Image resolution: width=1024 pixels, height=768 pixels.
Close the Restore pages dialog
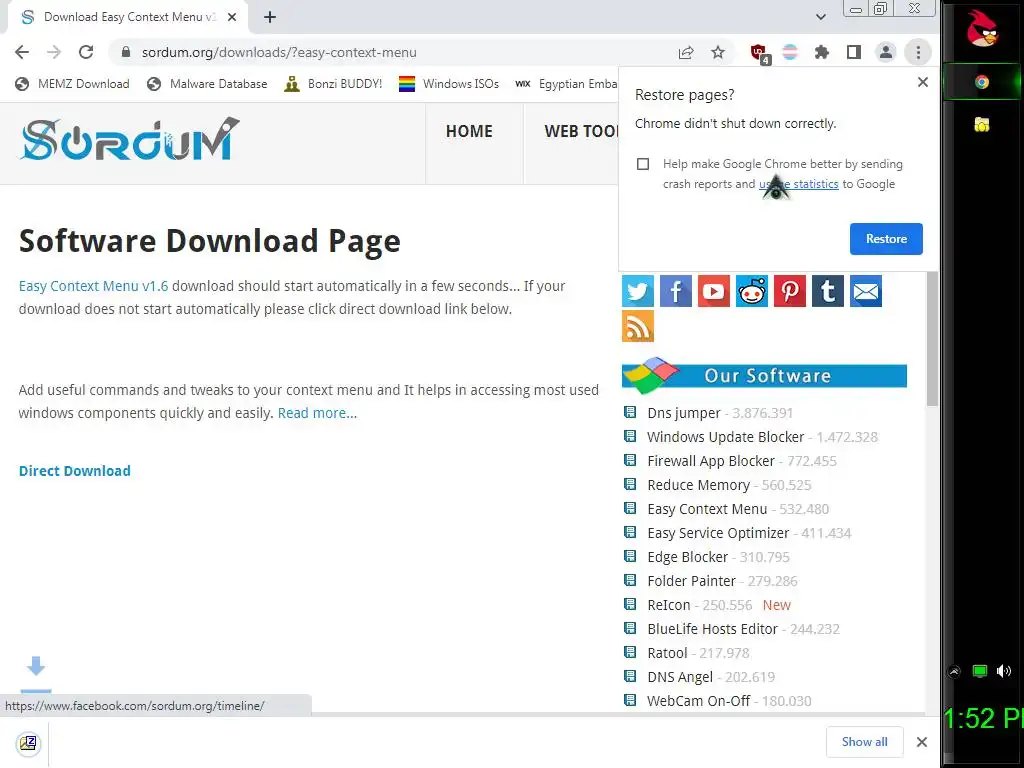click(922, 82)
